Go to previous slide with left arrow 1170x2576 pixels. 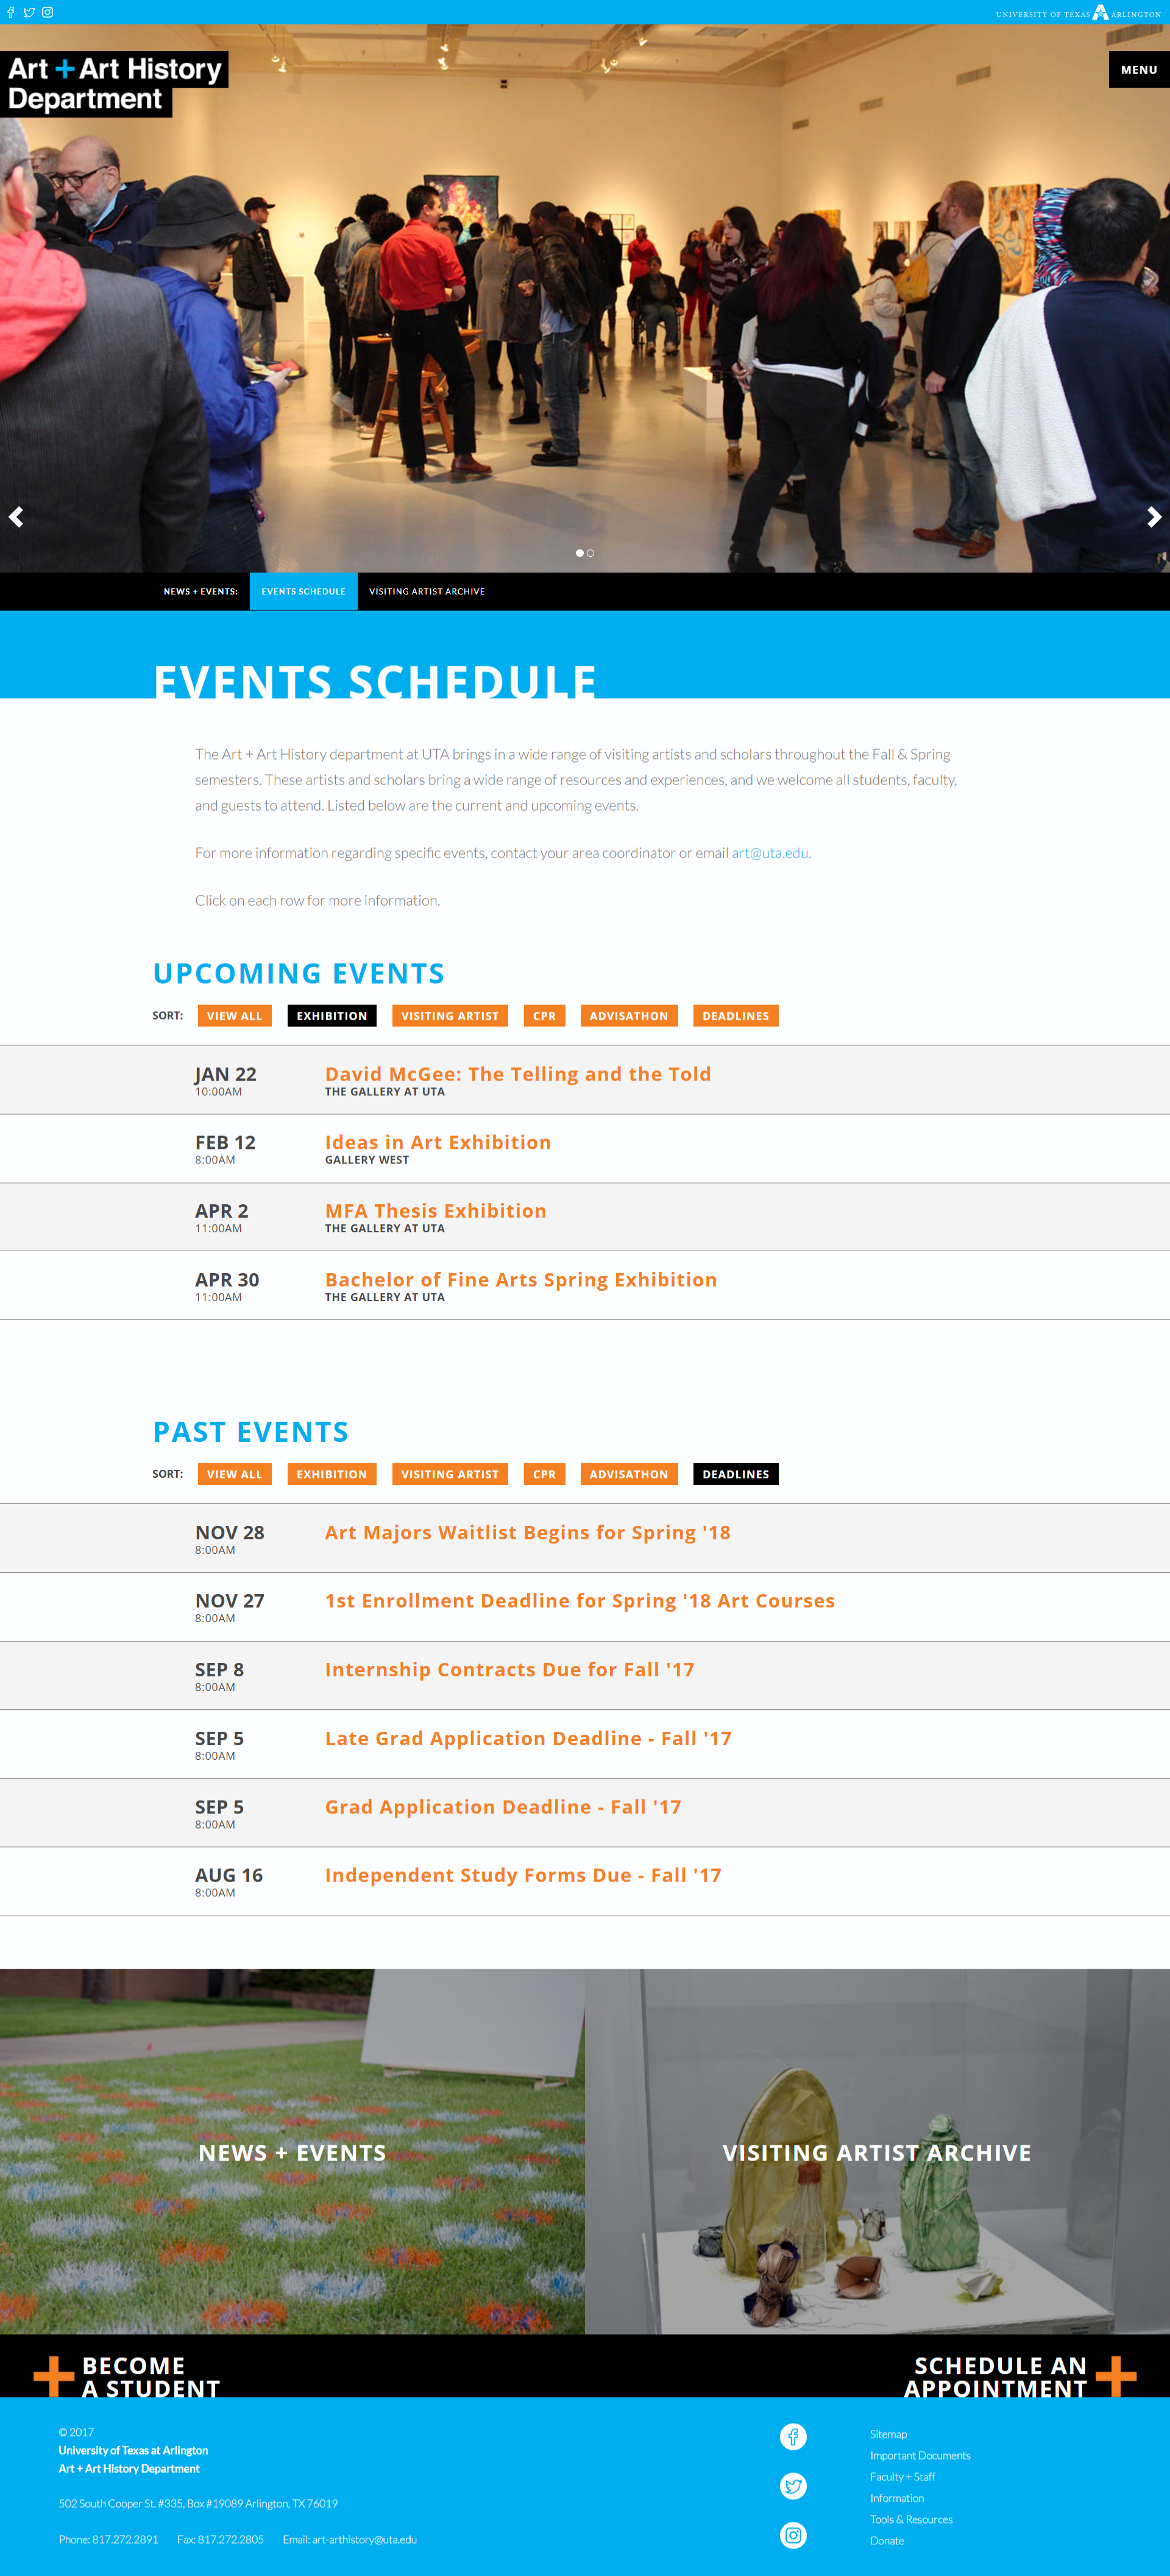click(16, 517)
